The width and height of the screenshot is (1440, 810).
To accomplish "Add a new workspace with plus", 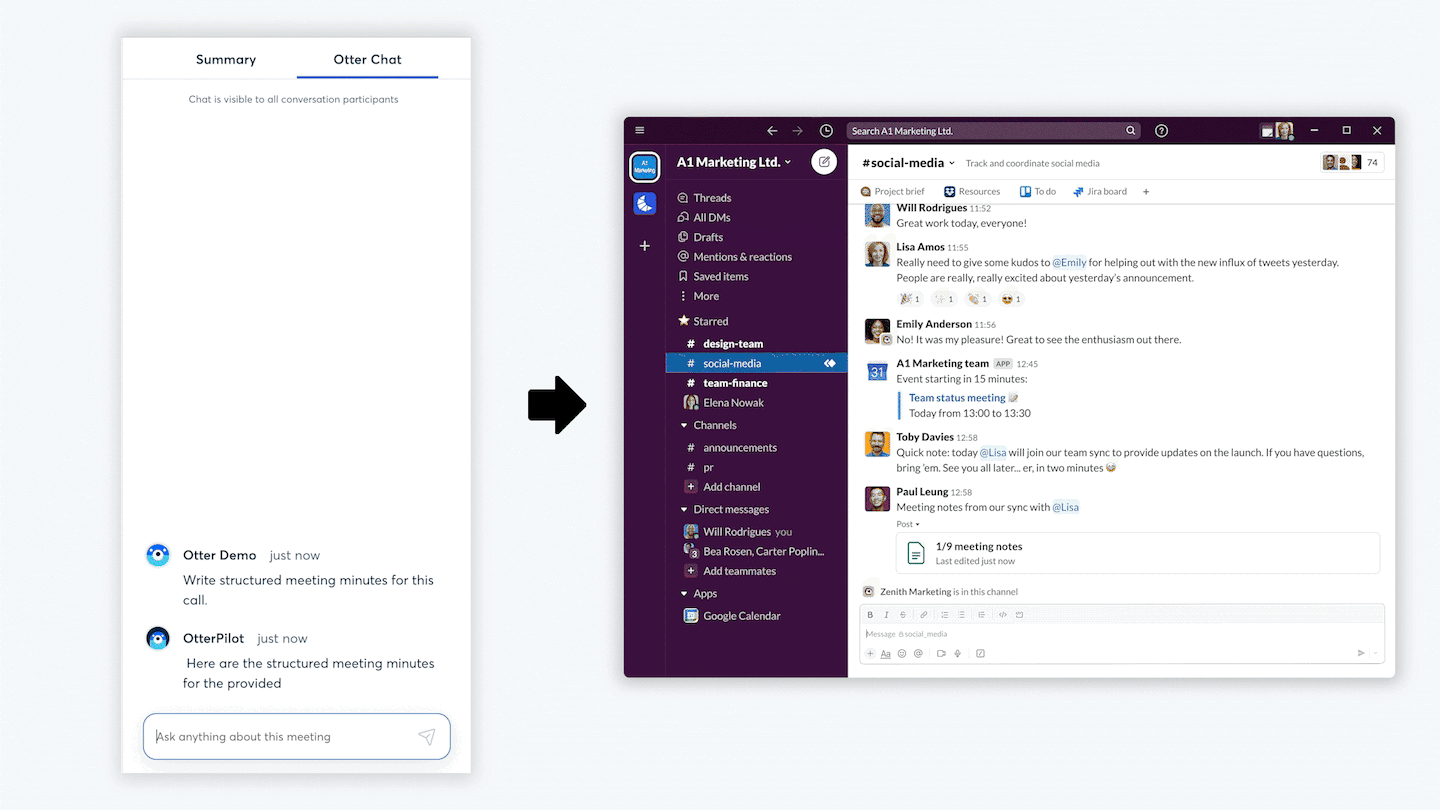I will click(645, 245).
